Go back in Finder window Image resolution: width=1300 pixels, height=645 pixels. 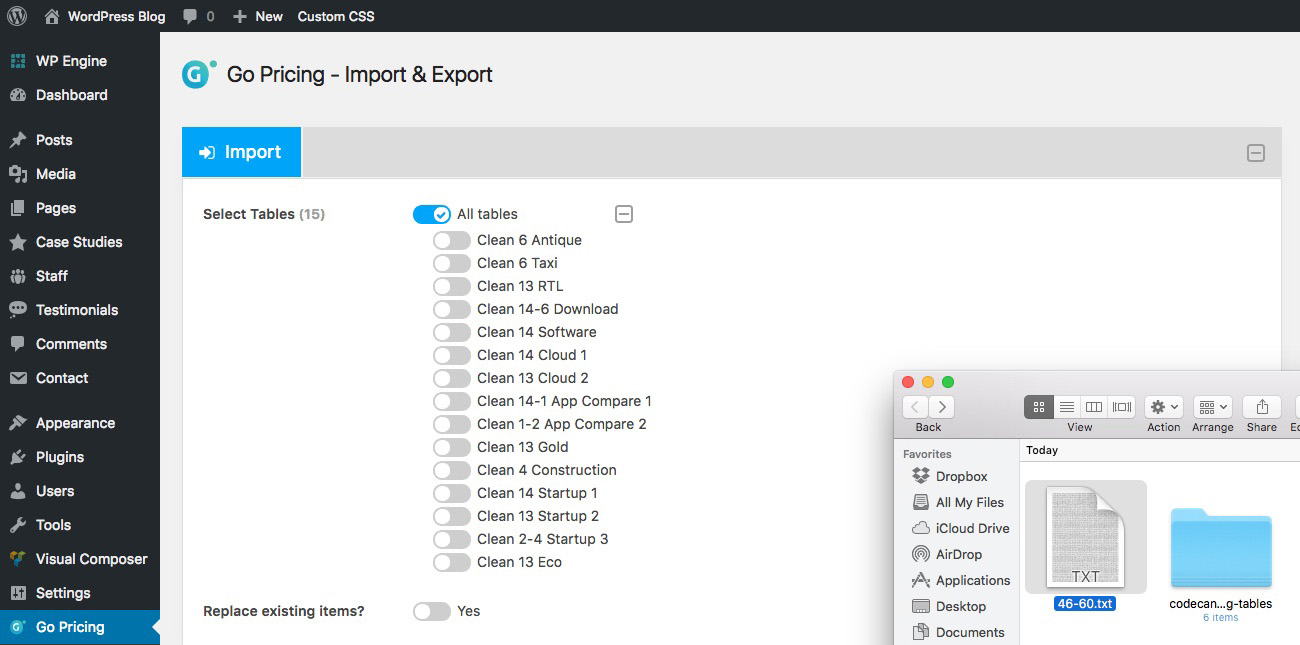pyautogui.click(x=915, y=407)
